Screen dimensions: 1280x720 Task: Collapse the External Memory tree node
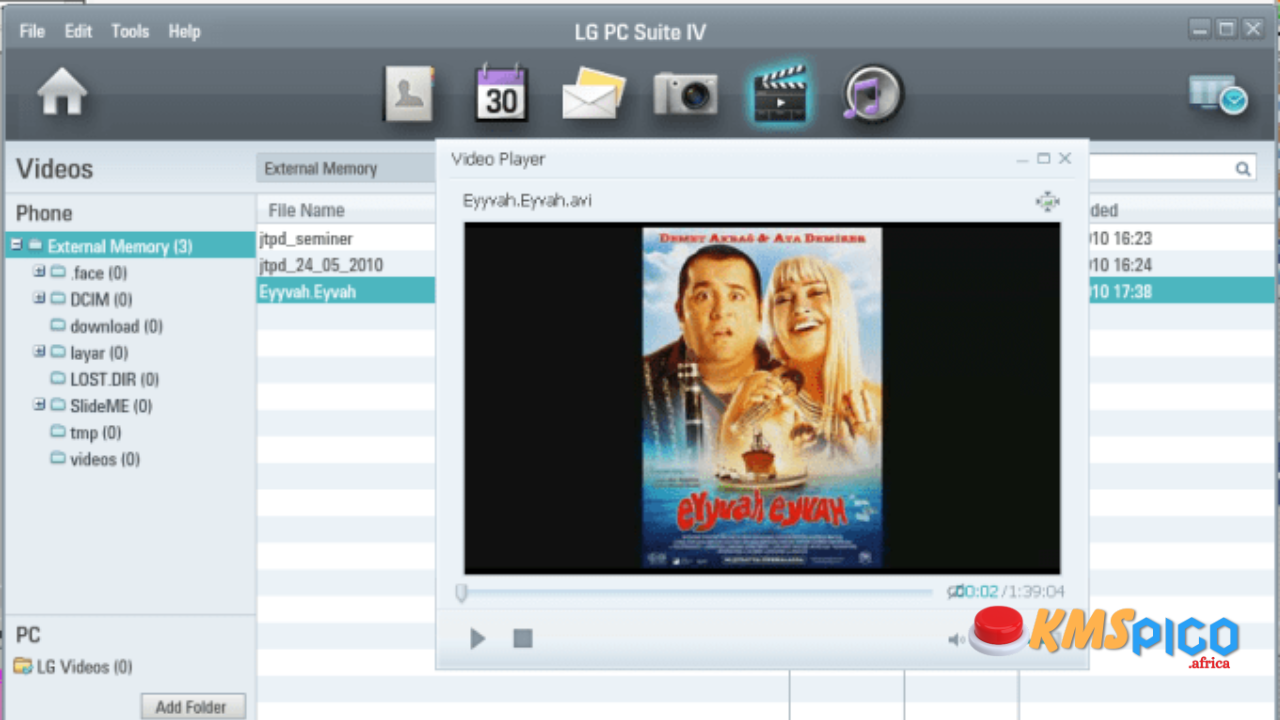coord(17,245)
